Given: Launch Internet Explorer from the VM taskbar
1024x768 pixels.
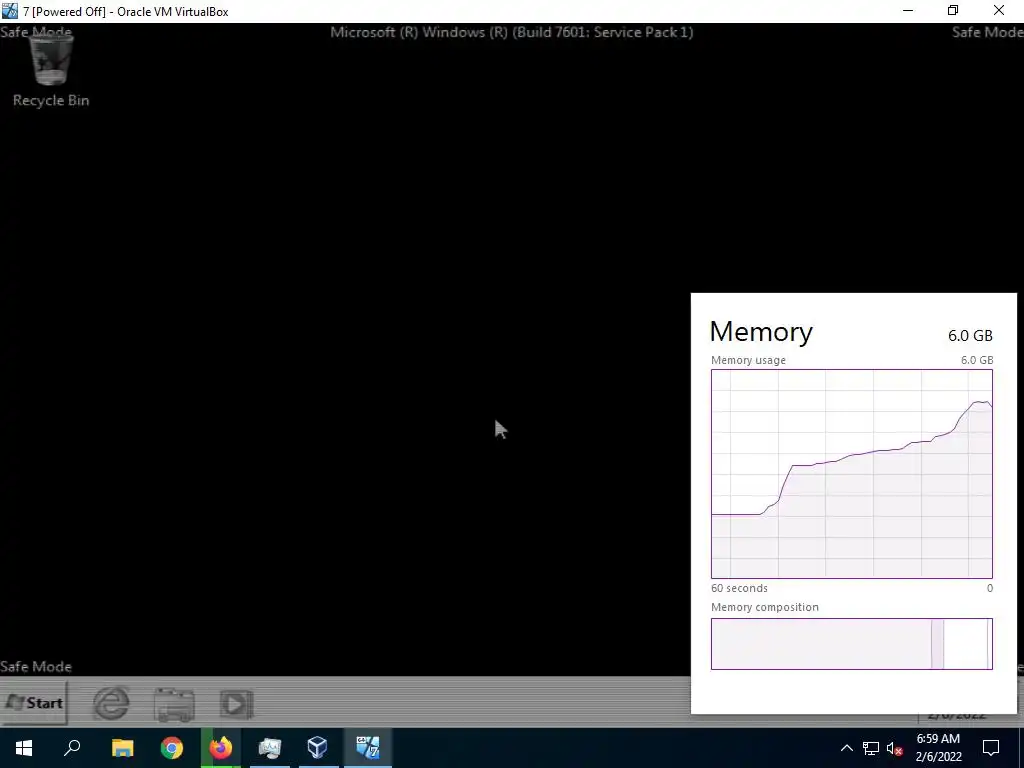Looking at the screenshot, I should 112,703.
